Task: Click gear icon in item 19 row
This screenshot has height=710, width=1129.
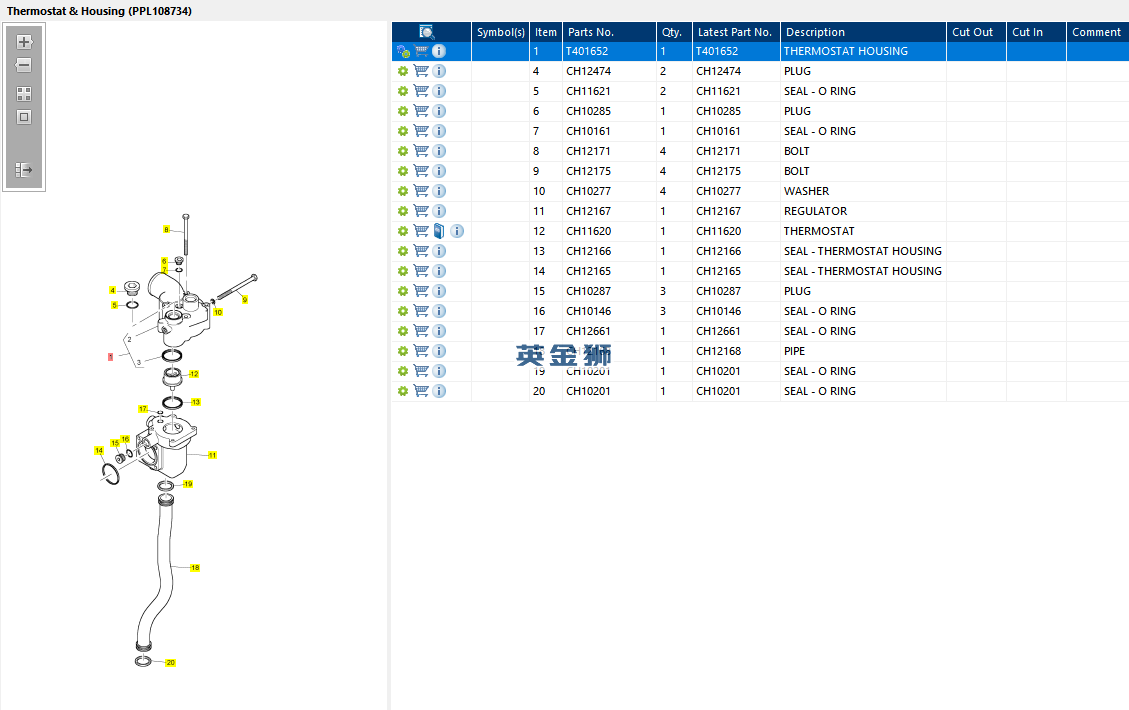Action: tap(402, 372)
